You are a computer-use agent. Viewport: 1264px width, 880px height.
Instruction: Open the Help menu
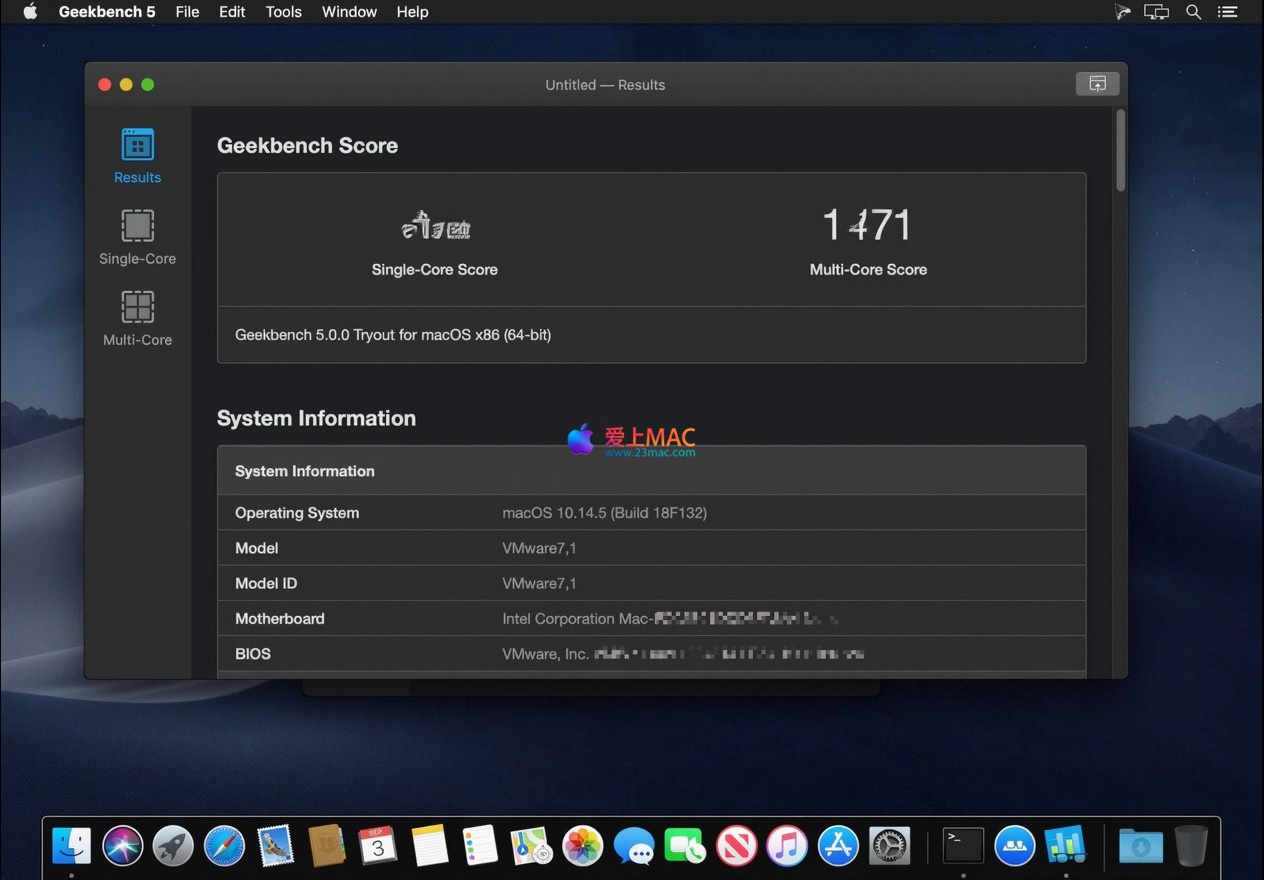(412, 12)
